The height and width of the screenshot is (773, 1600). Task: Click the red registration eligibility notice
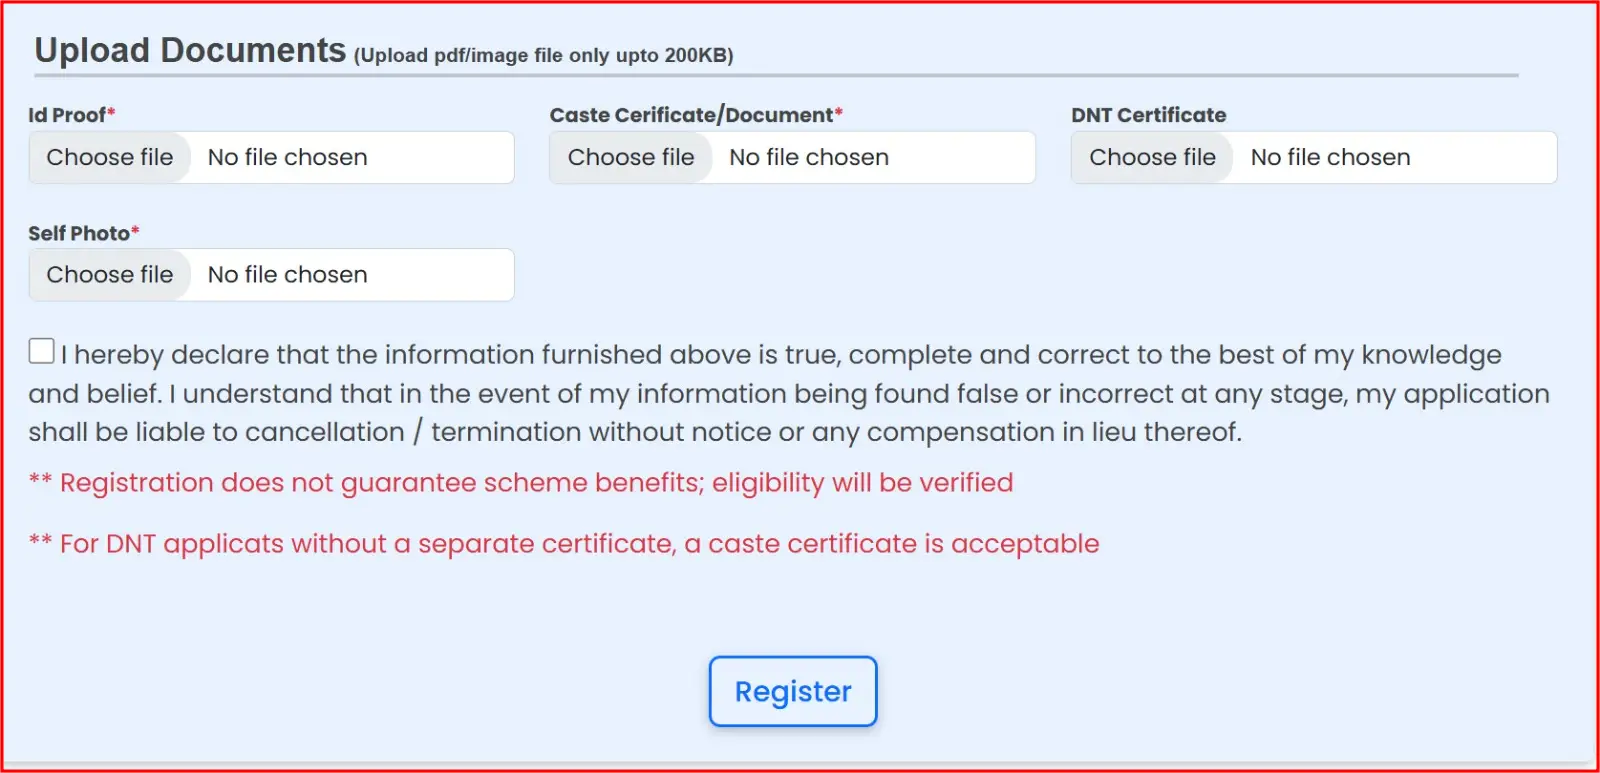coord(536,483)
